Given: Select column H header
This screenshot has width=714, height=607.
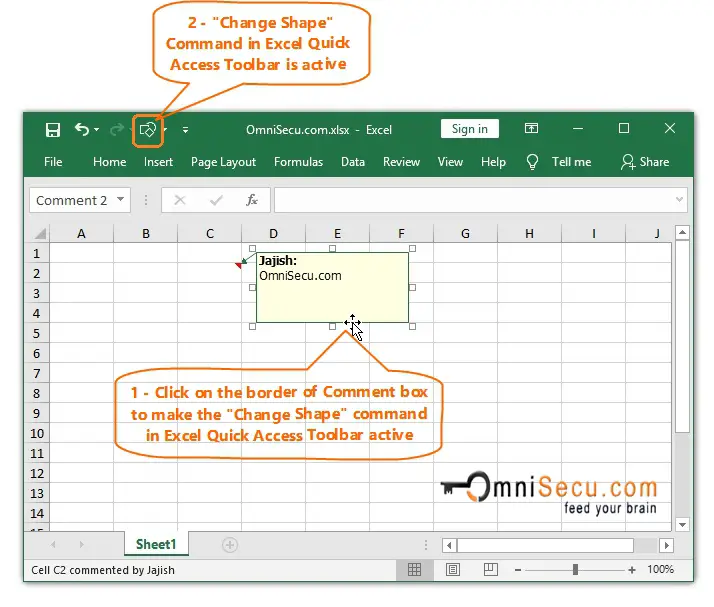Looking at the screenshot, I should point(529,234).
